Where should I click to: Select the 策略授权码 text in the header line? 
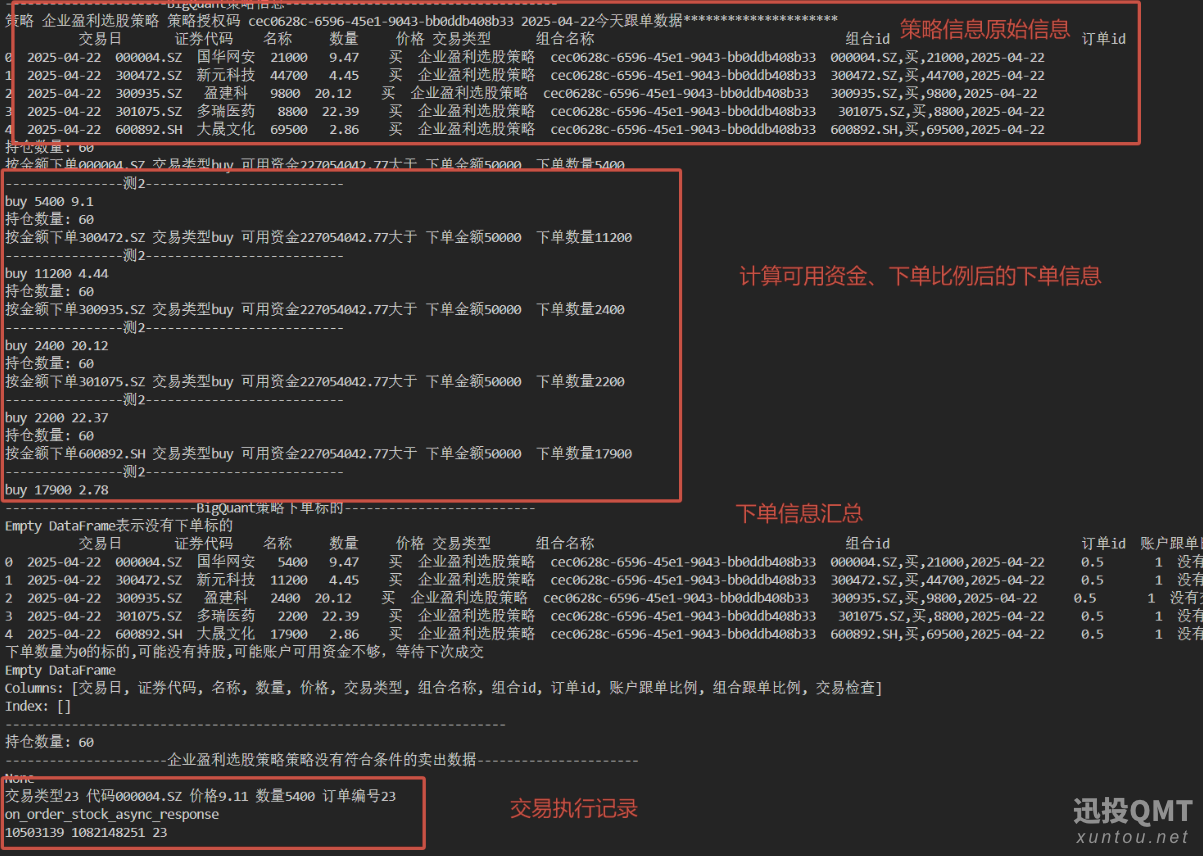click(x=204, y=20)
